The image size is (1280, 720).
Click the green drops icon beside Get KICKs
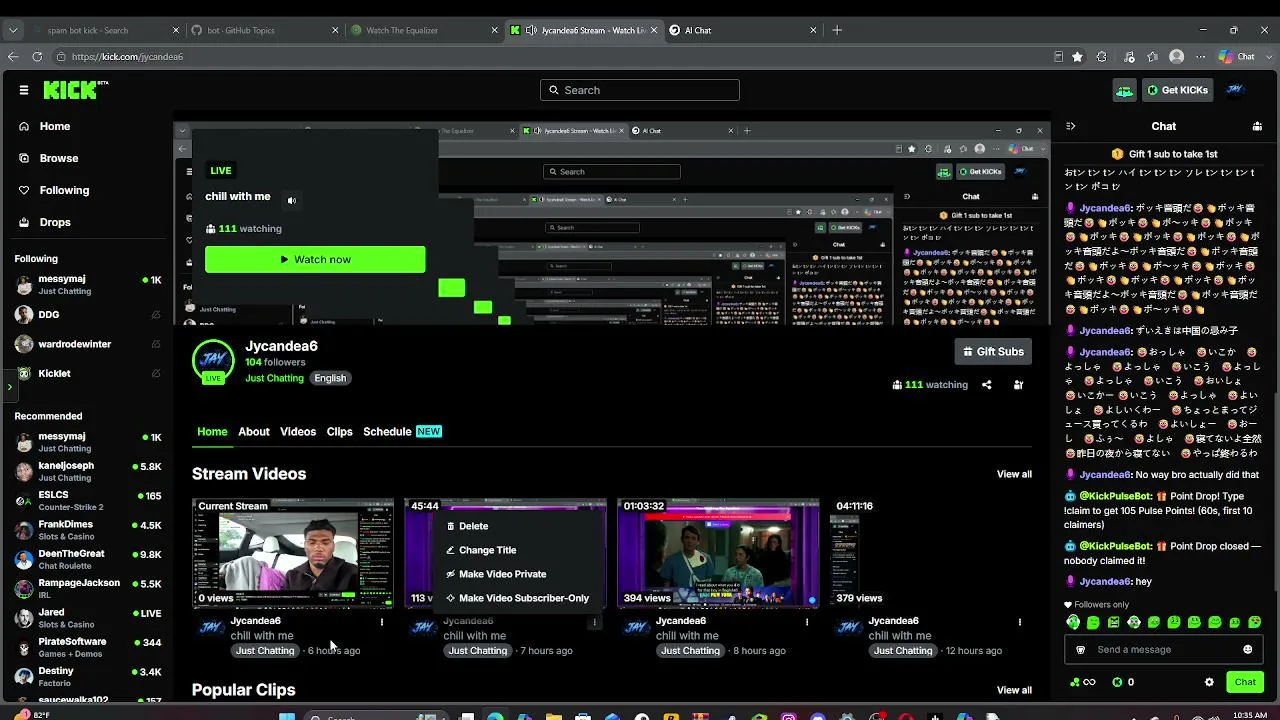point(1125,90)
